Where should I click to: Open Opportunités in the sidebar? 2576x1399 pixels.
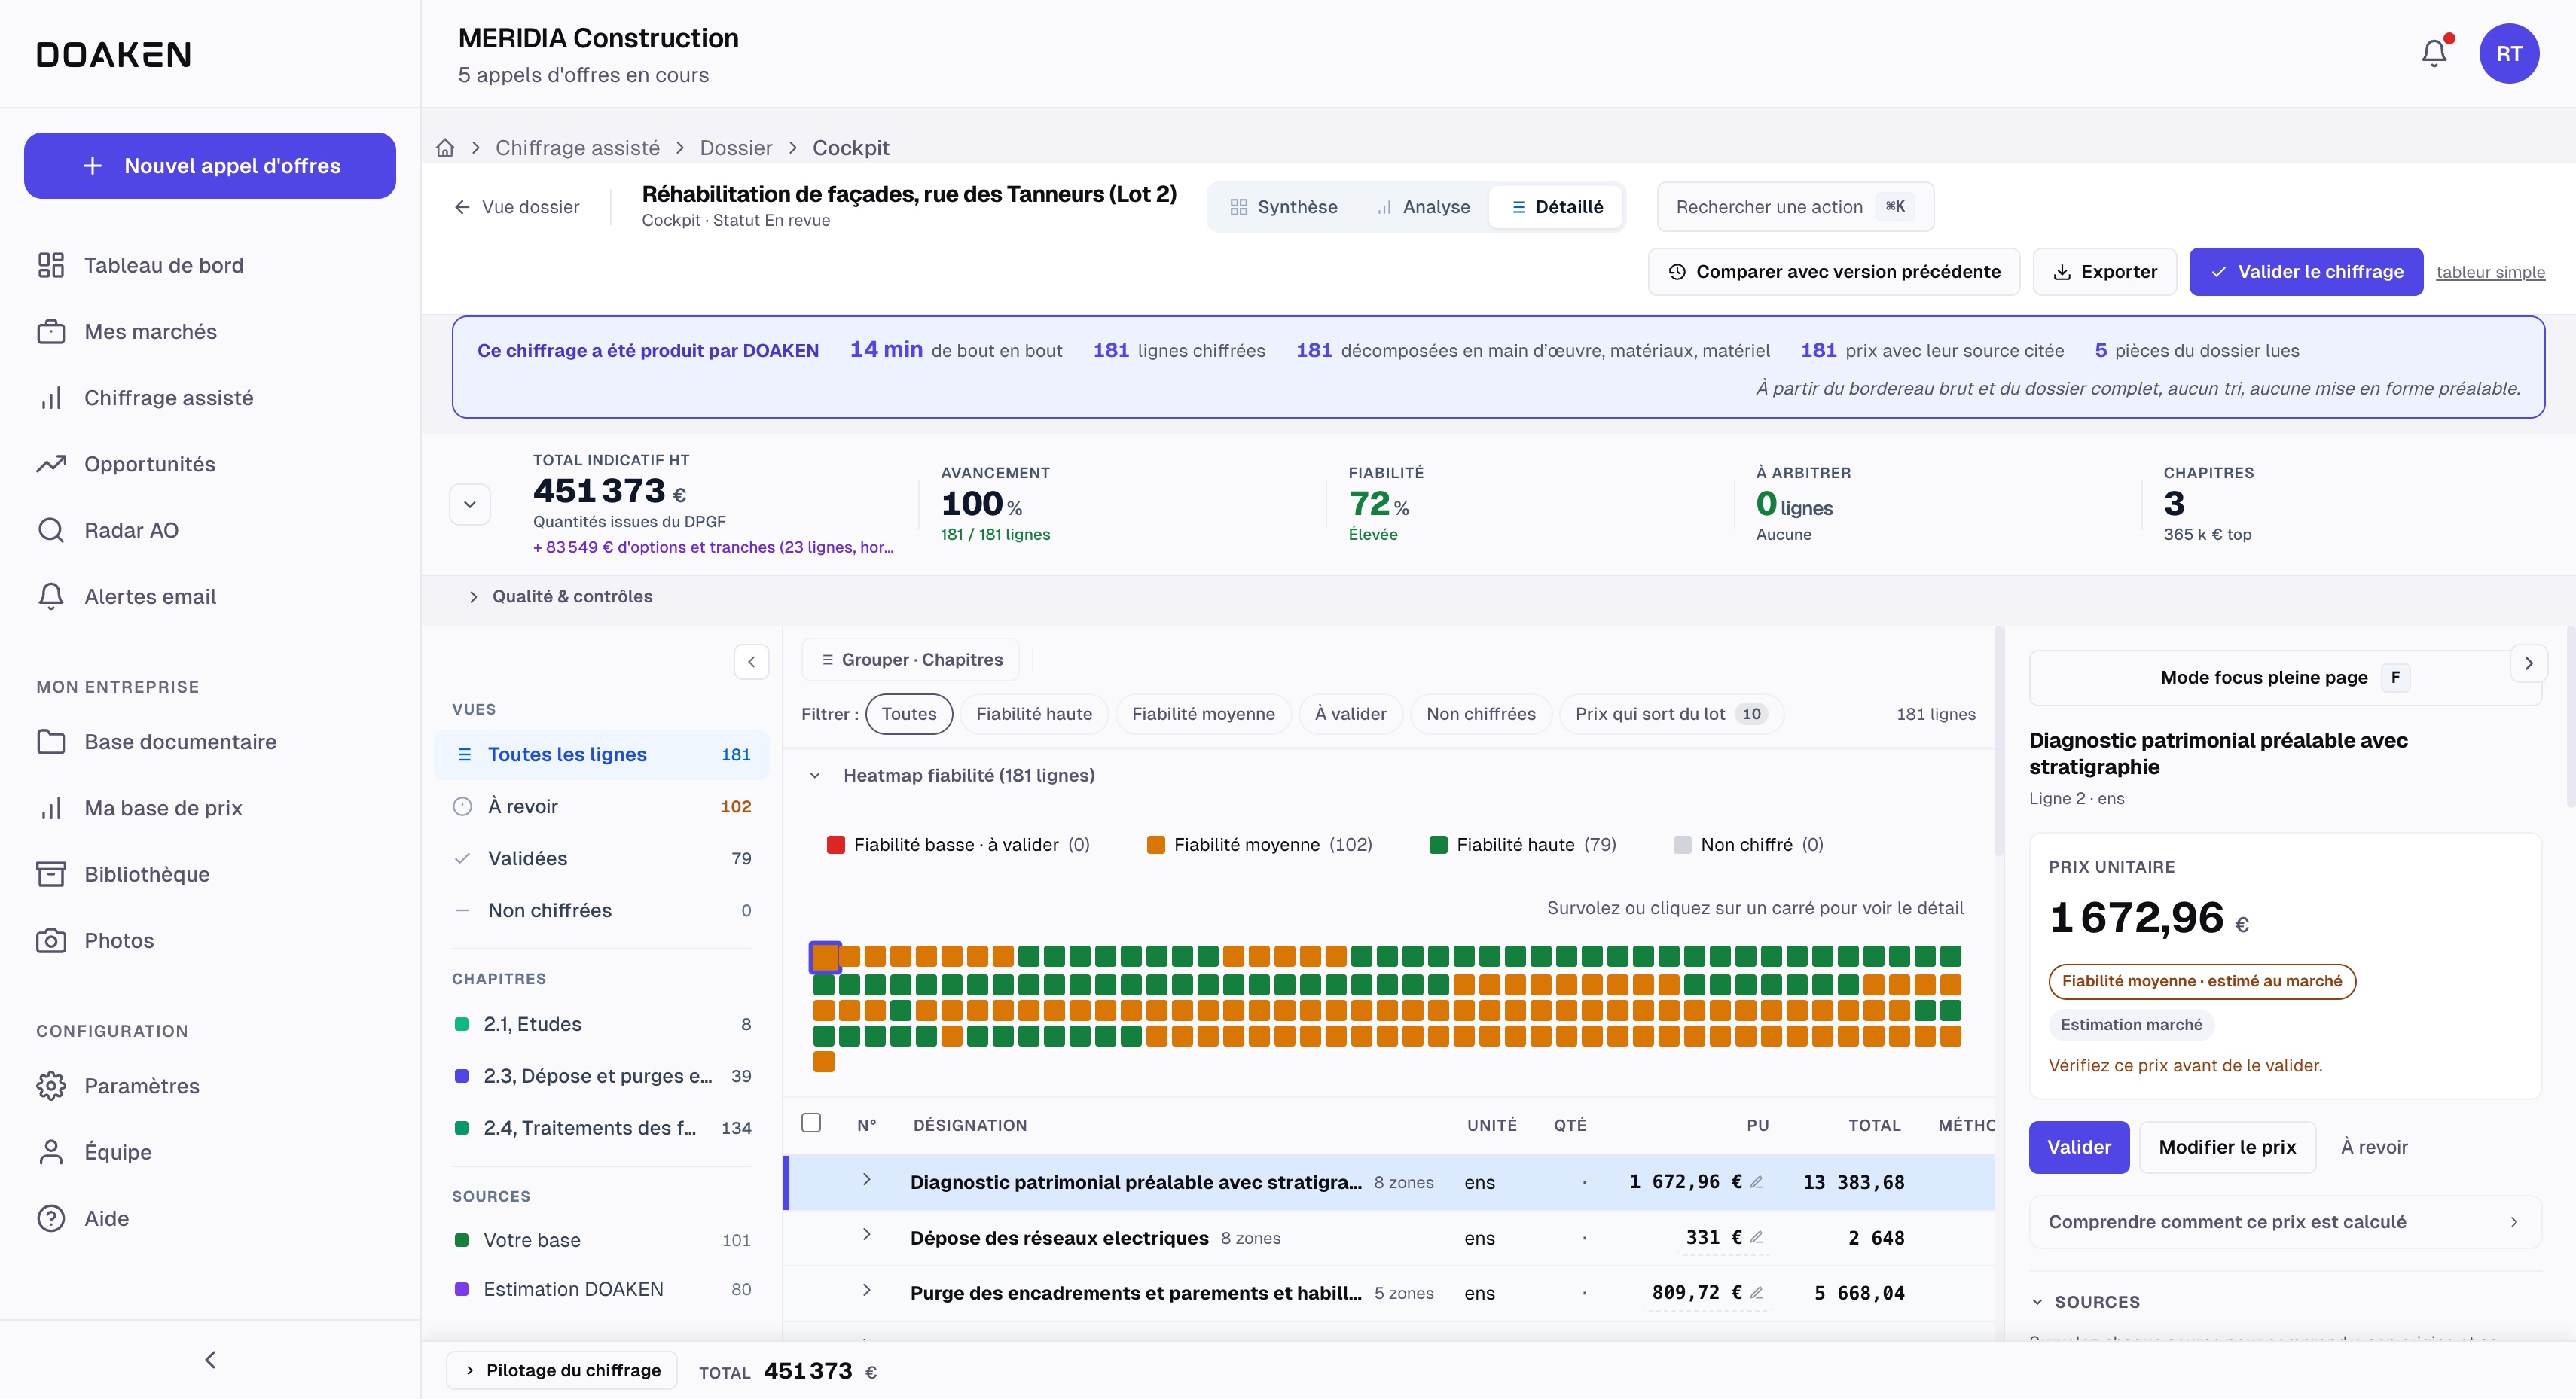(x=209, y=464)
